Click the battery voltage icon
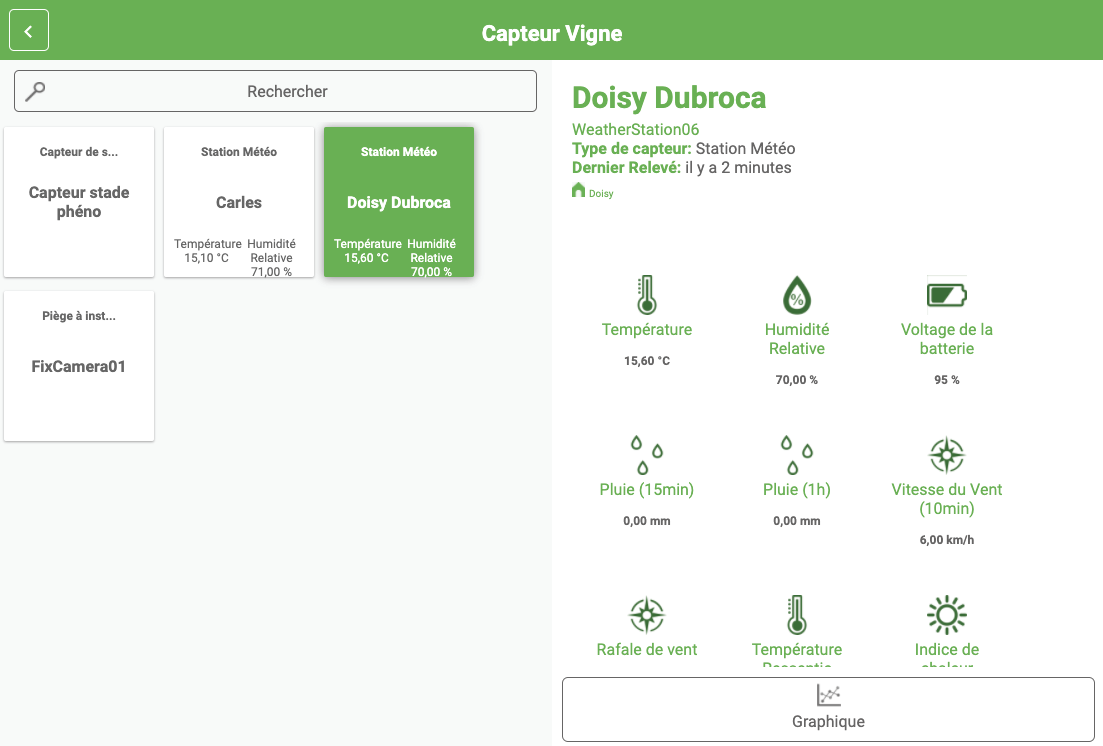Image resolution: width=1103 pixels, height=746 pixels. click(x=946, y=294)
